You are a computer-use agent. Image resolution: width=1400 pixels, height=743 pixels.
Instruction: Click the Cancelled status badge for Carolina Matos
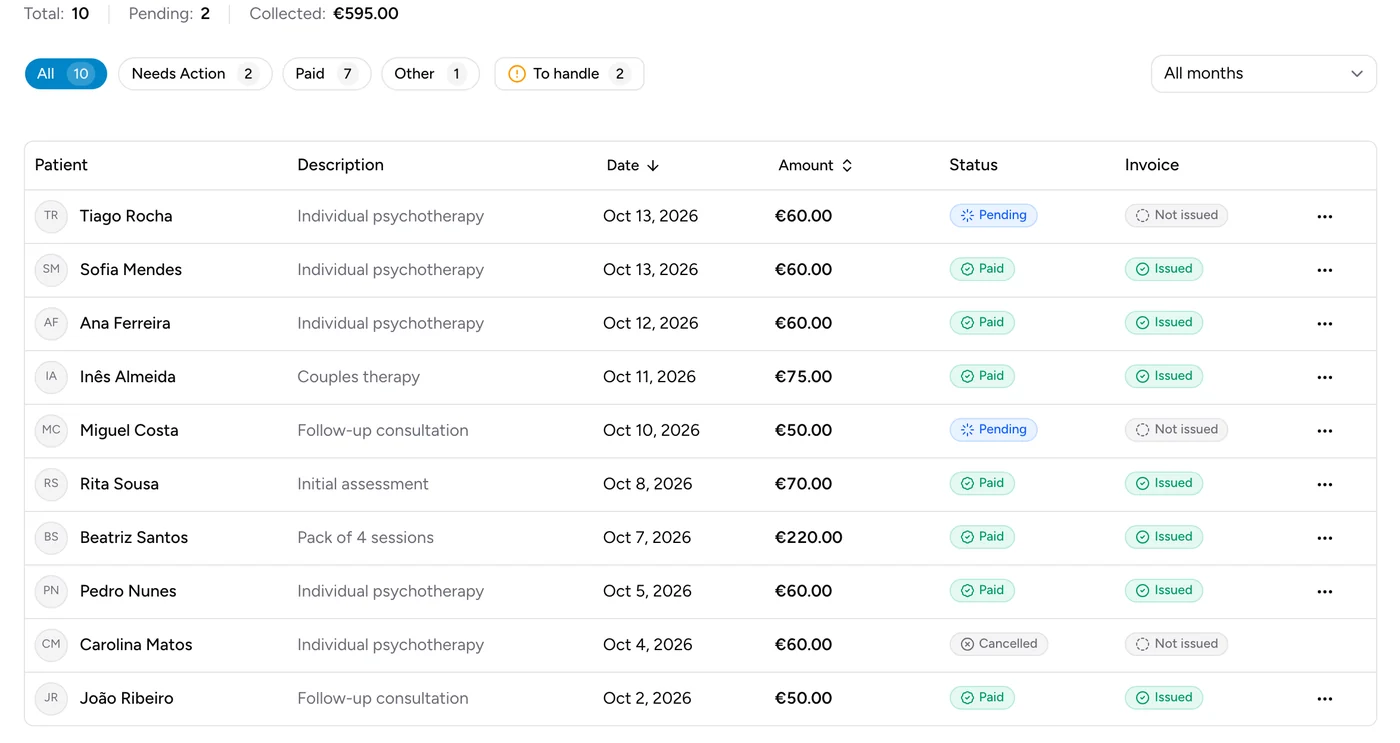tap(998, 644)
